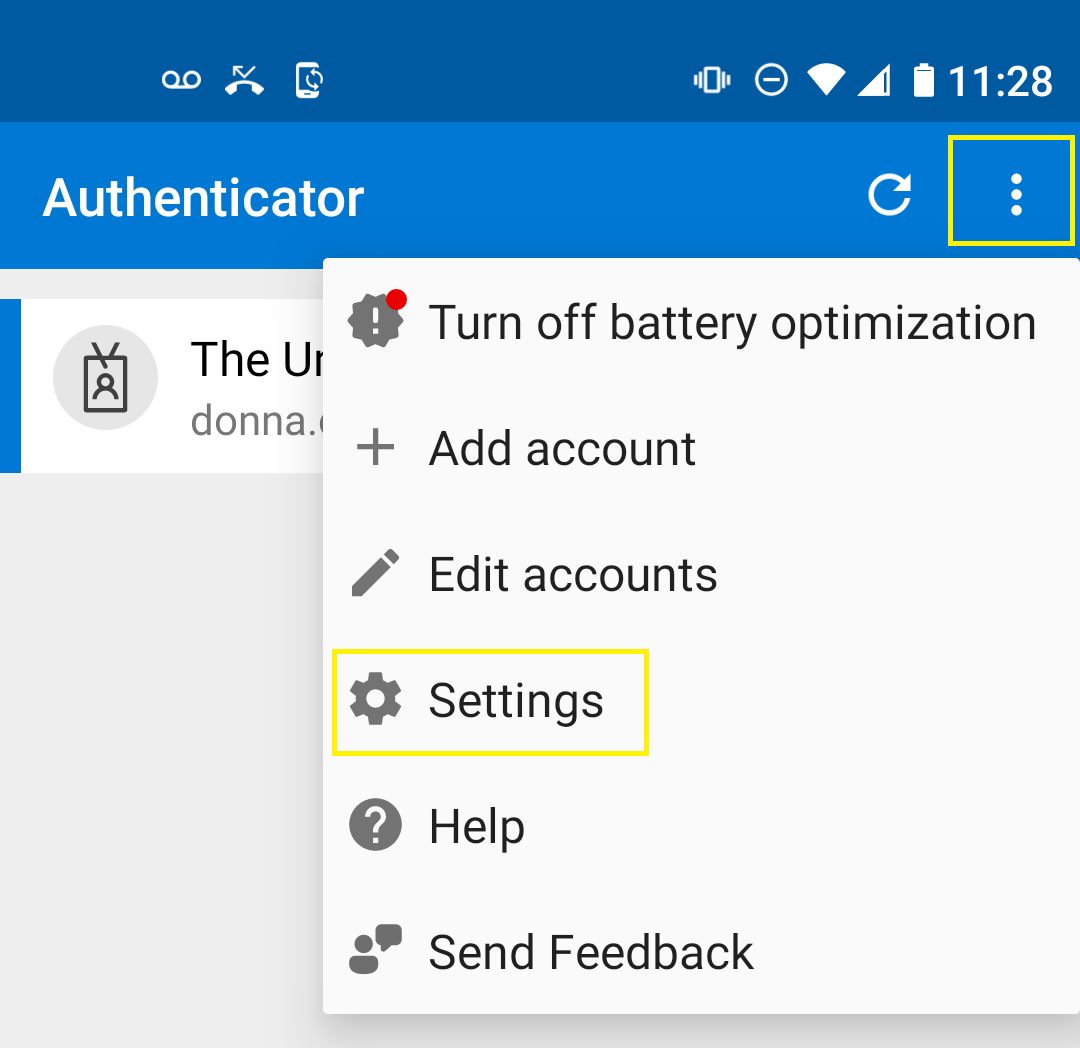Tap the plus icon beside Add account
Image resolution: width=1080 pixels, height=1048 pixels.
point(376,448)
